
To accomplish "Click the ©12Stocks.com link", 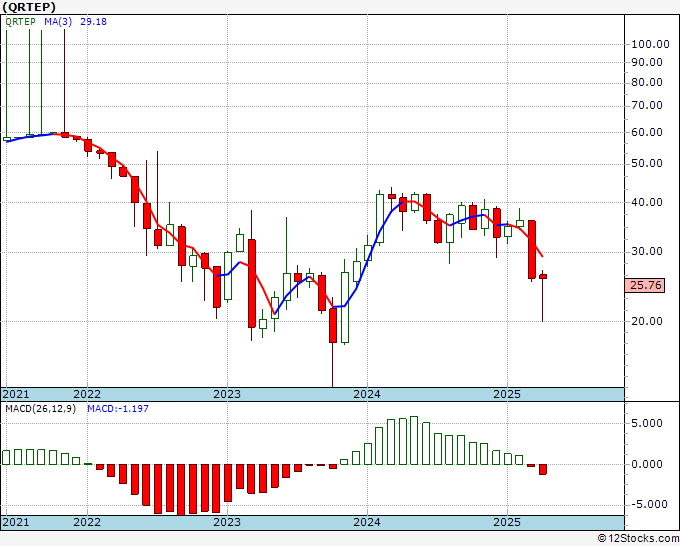I will 638,539.
